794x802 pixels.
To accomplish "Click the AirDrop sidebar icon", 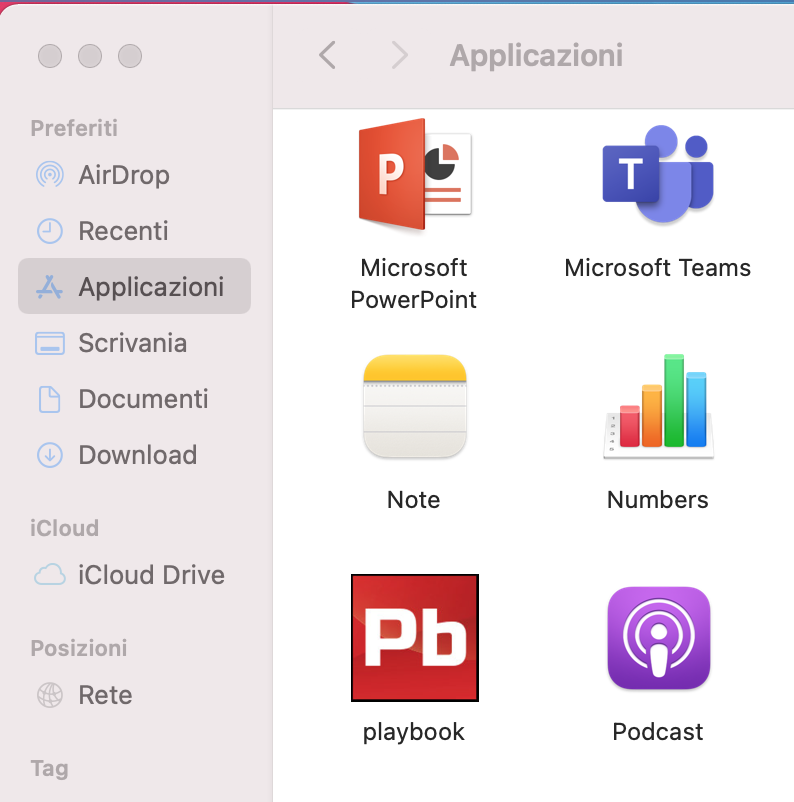I will click(x=50, y=175).
